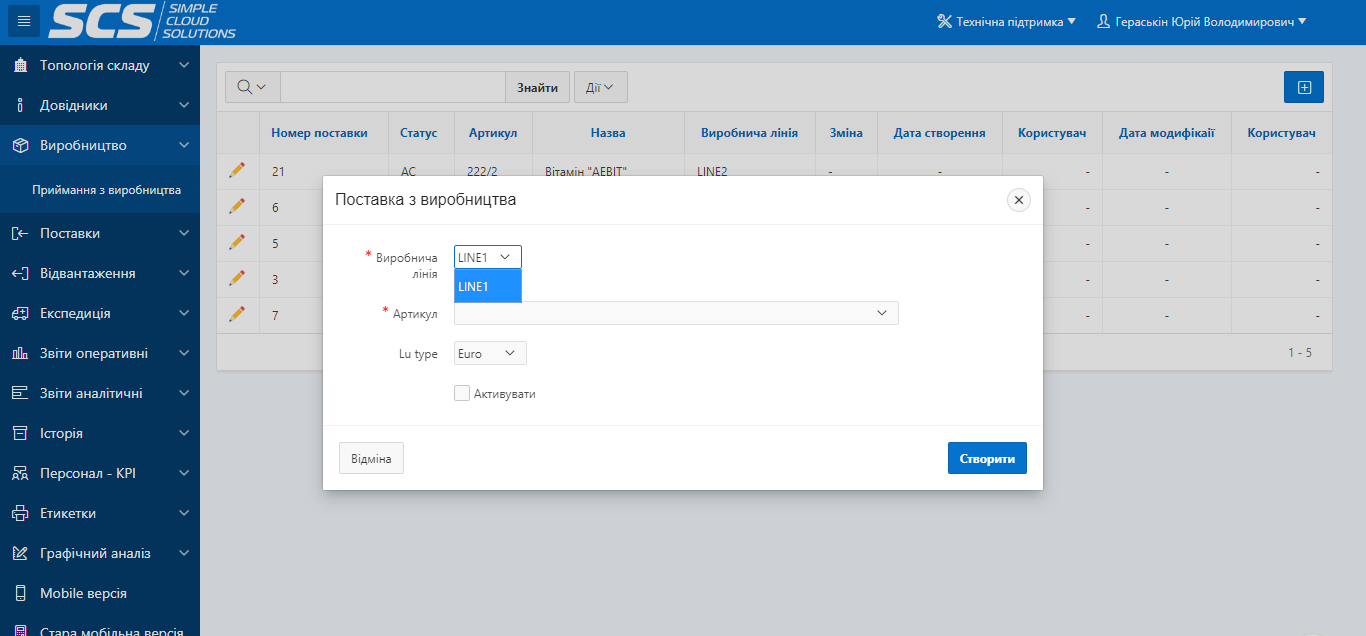Expand the Топологія складу chevron

click(183, 65)
